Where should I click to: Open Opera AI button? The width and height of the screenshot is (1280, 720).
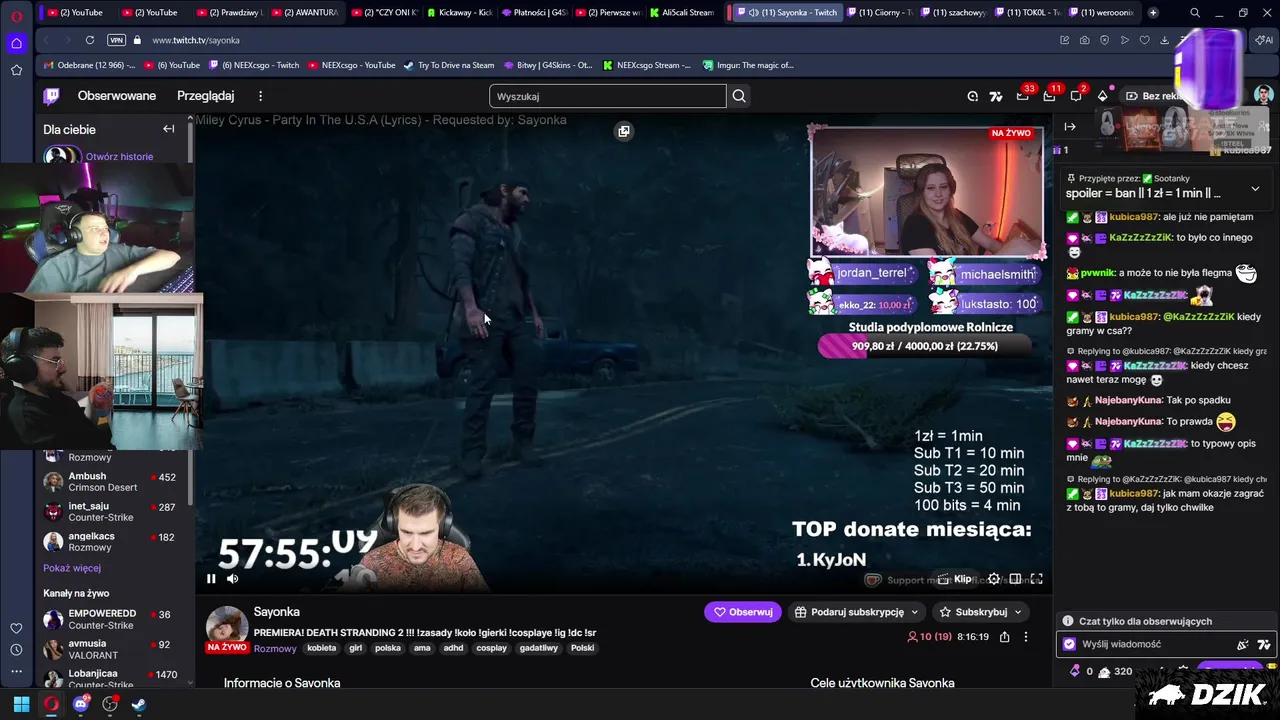[x=1263, y=40]
